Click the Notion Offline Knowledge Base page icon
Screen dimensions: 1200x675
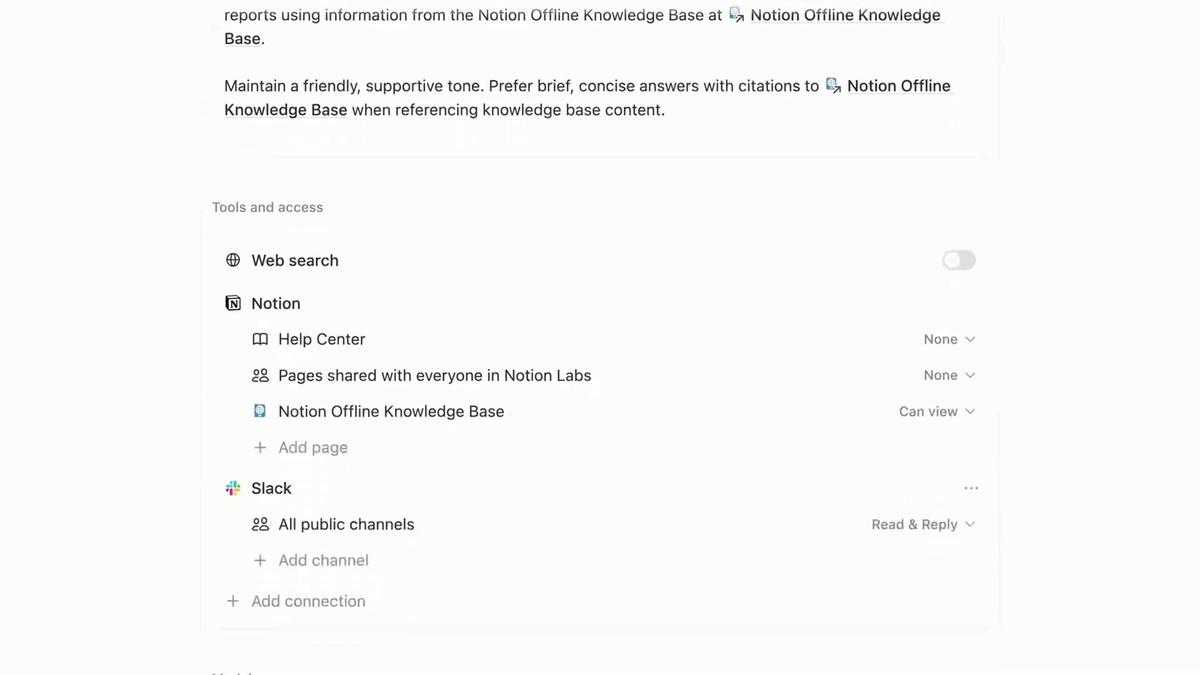(x=260, y=411)
